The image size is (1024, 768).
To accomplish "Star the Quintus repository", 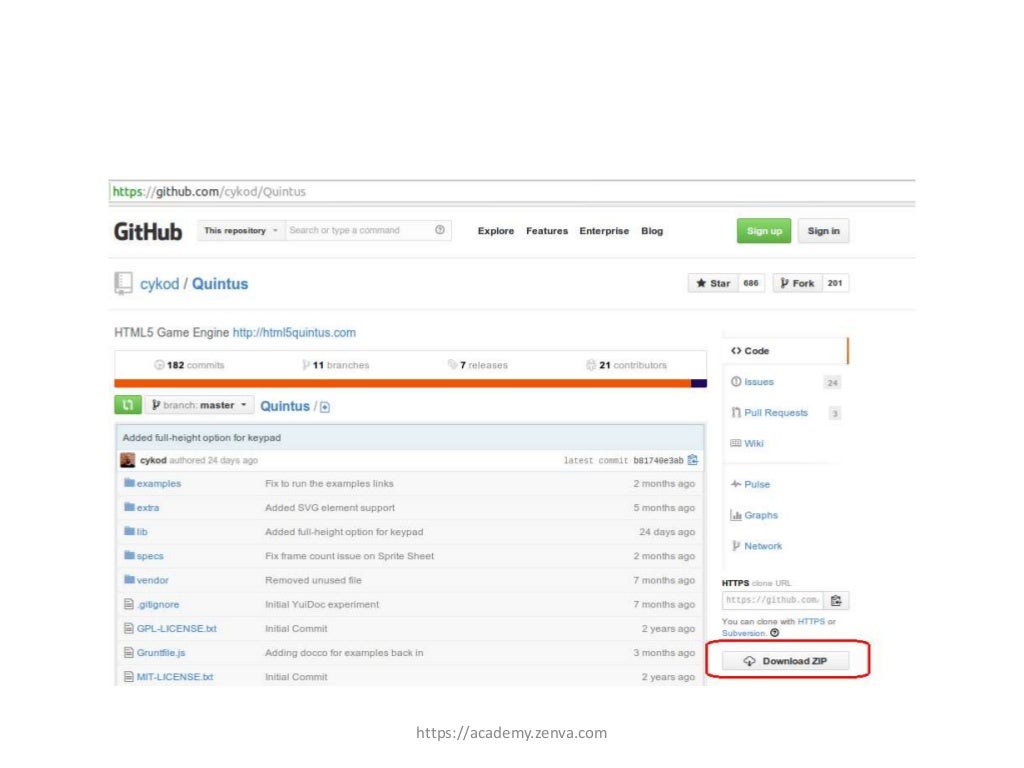I will (x=713, y=283).
